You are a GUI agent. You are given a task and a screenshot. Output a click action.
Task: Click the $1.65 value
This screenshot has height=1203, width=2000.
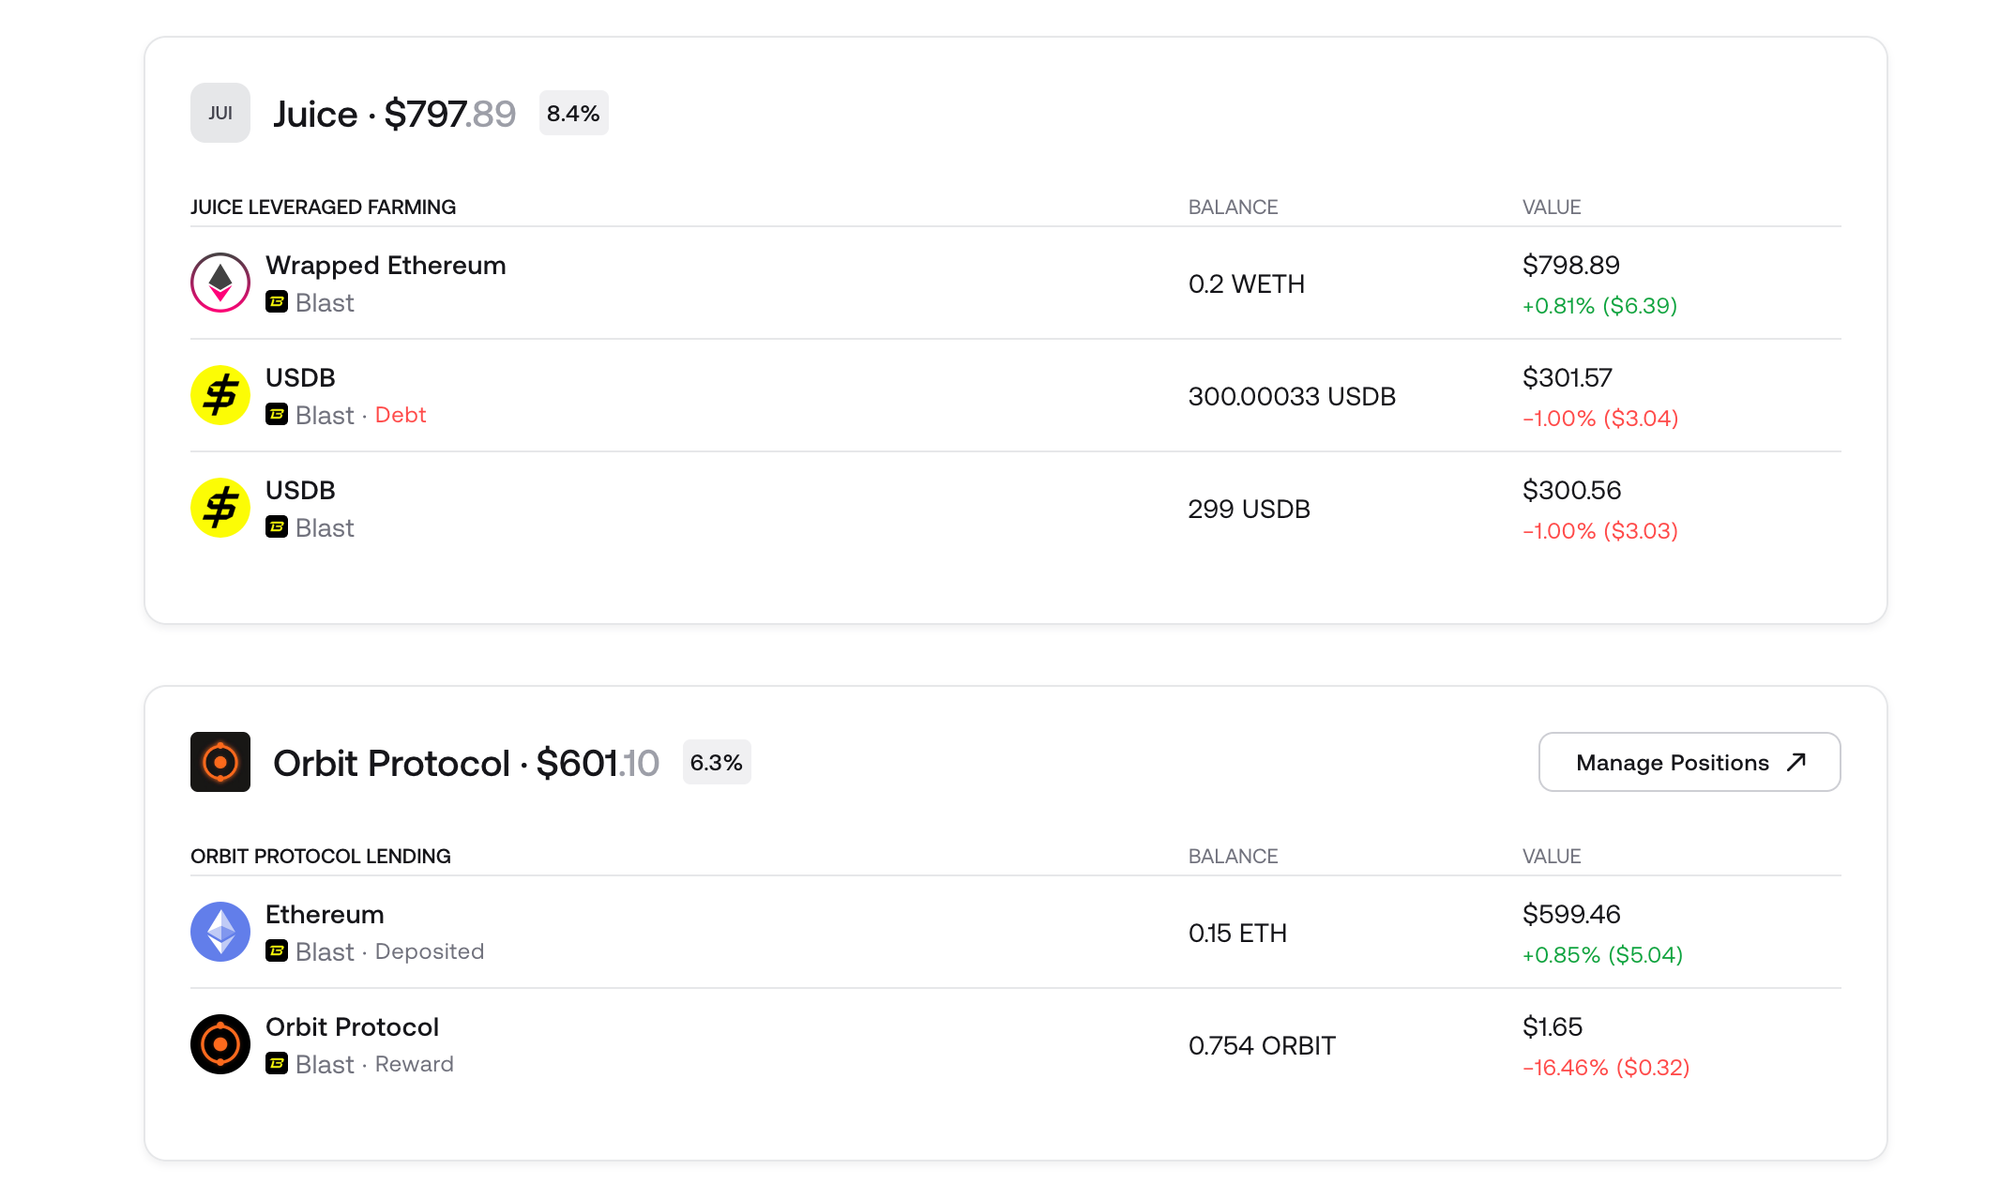tap(1552, 1027)
